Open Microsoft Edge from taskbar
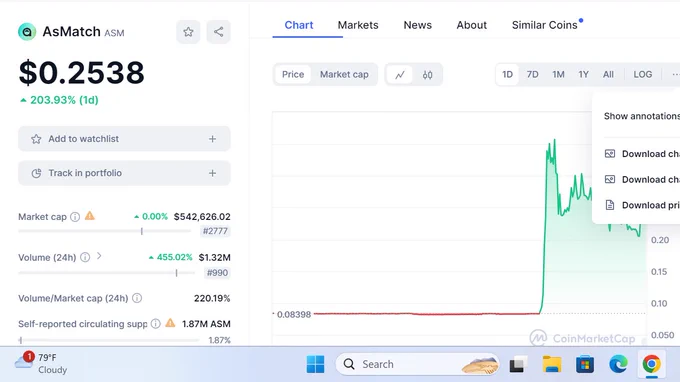The image size is (680, 382). click(x=618, y=364)
